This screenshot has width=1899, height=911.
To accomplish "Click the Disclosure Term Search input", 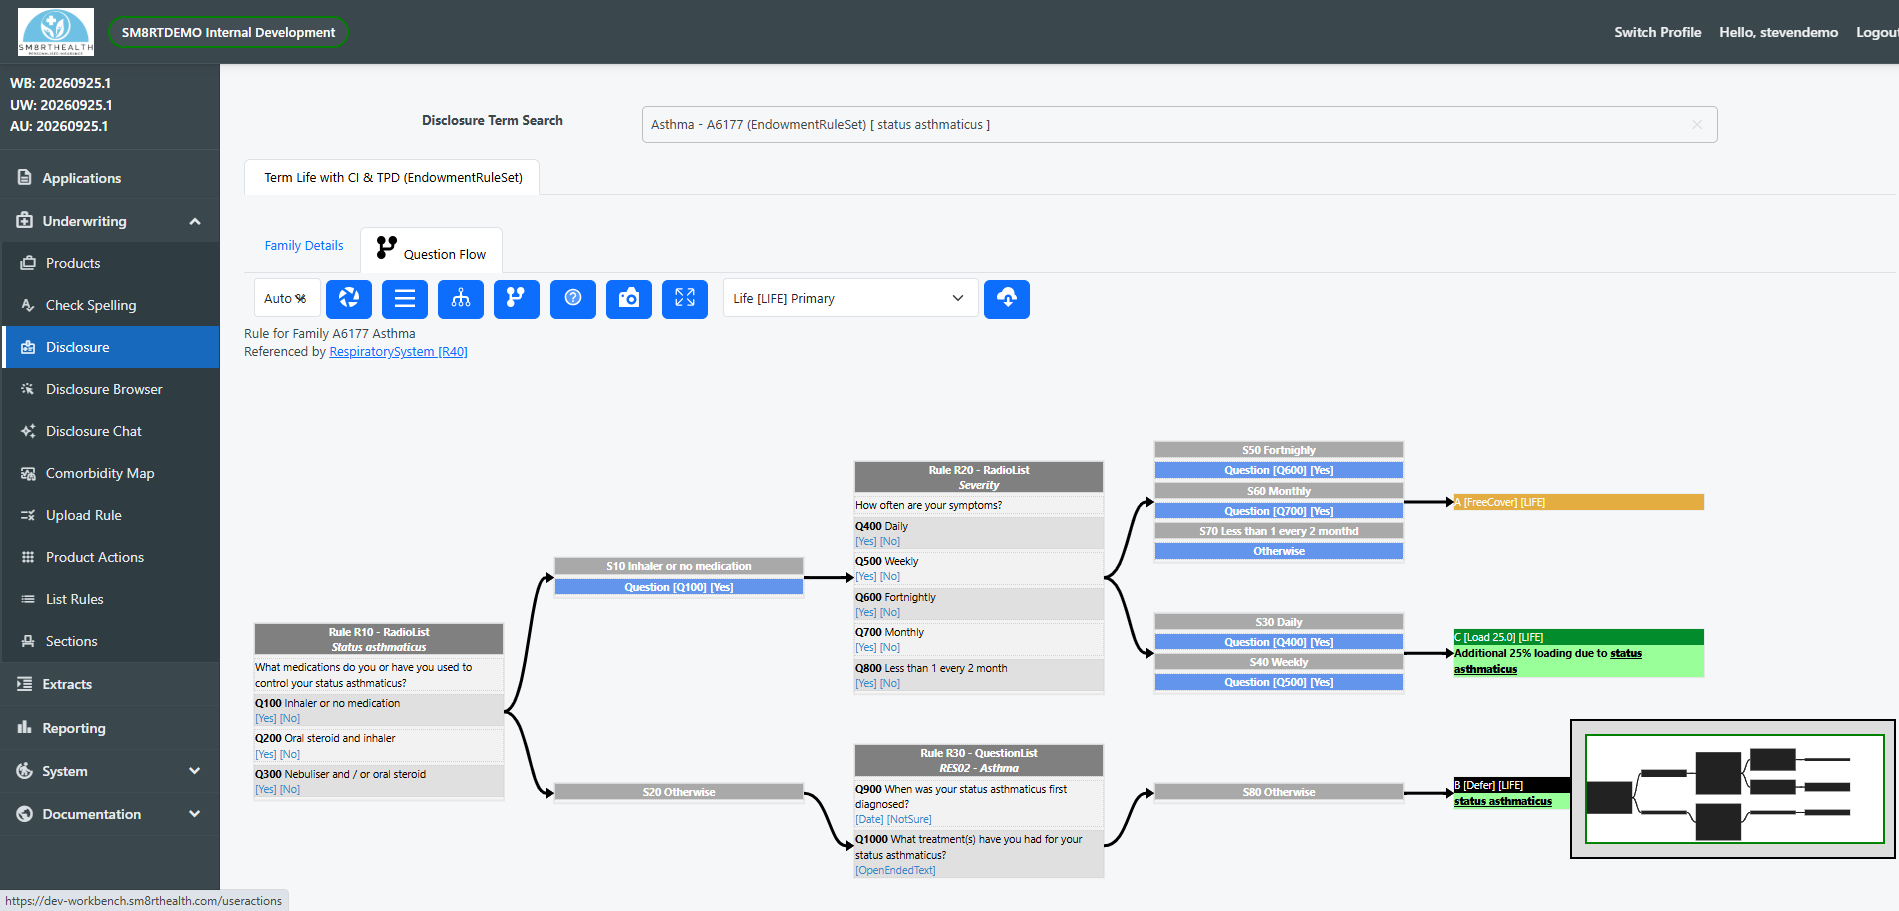I will (1179, 125).
